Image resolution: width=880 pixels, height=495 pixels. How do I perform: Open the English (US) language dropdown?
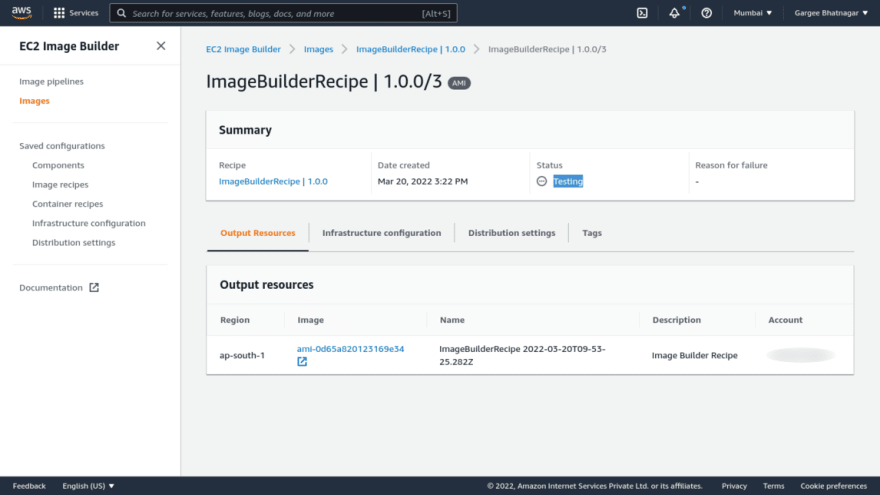point(88,486)
